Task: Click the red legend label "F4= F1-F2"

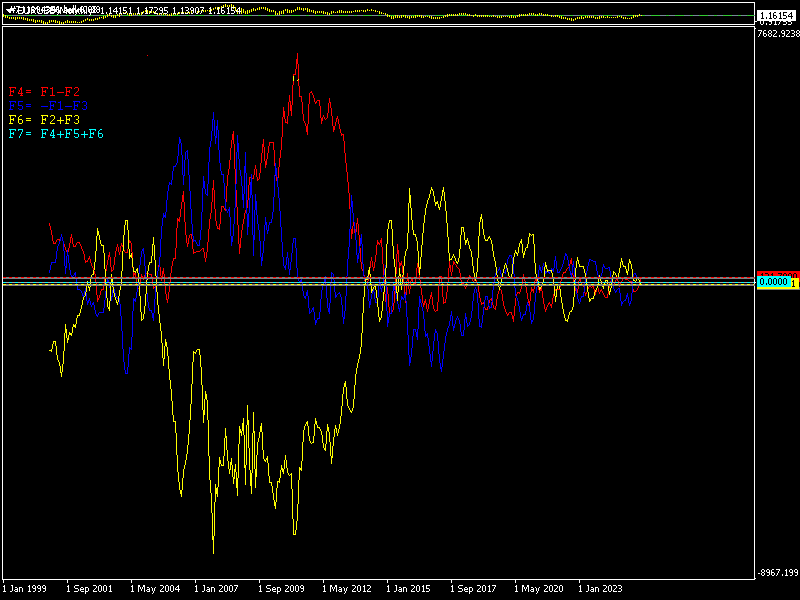Action: [44, 92]
